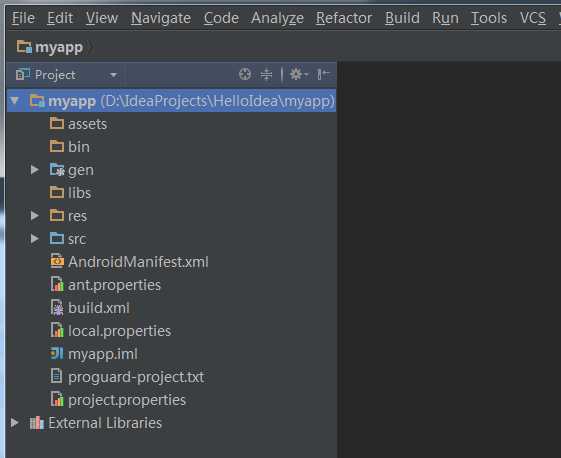Open the Navigate menu
561x458 pixels.
(161, 18)
